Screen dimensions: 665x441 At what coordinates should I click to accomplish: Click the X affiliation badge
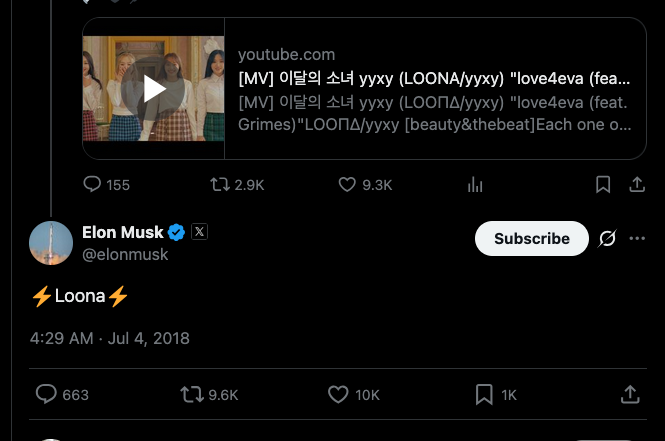(199, 232)
